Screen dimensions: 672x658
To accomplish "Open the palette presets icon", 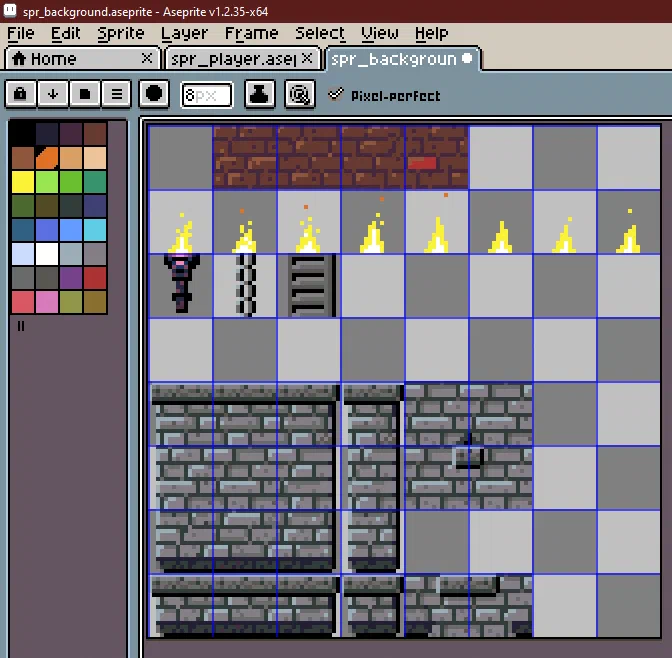I will coord(85,93).
